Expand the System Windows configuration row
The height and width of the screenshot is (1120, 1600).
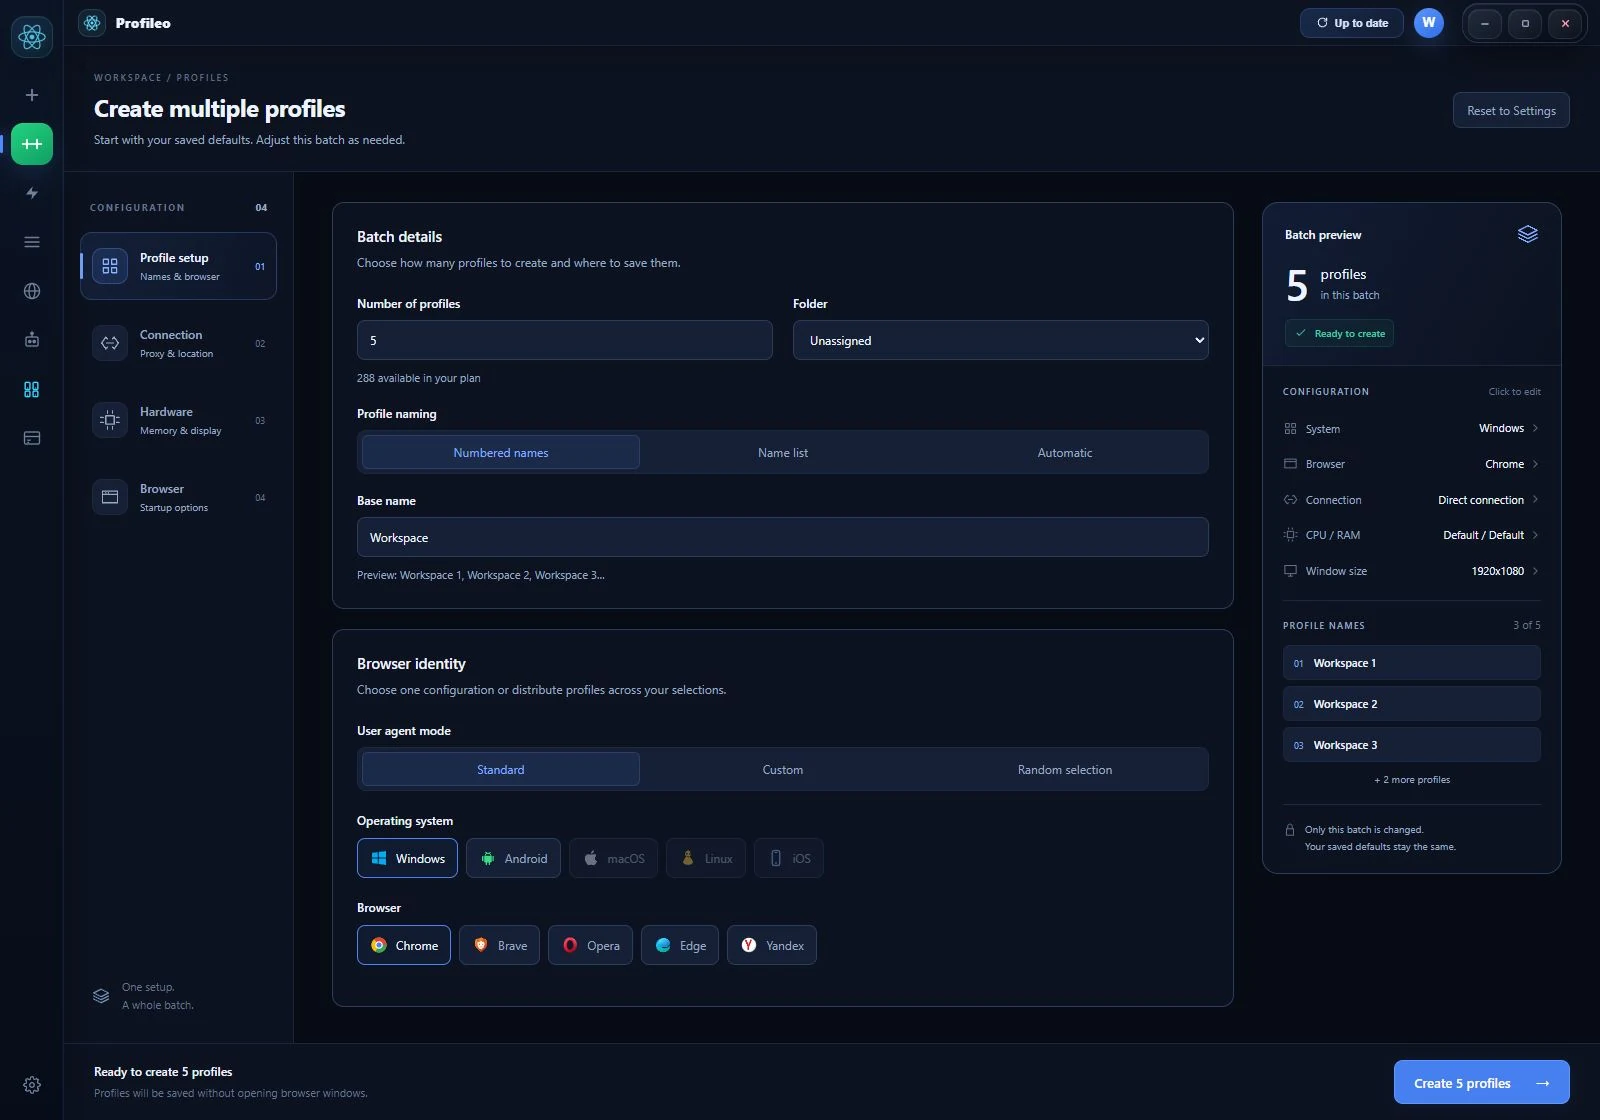[x=1411, y=428]
